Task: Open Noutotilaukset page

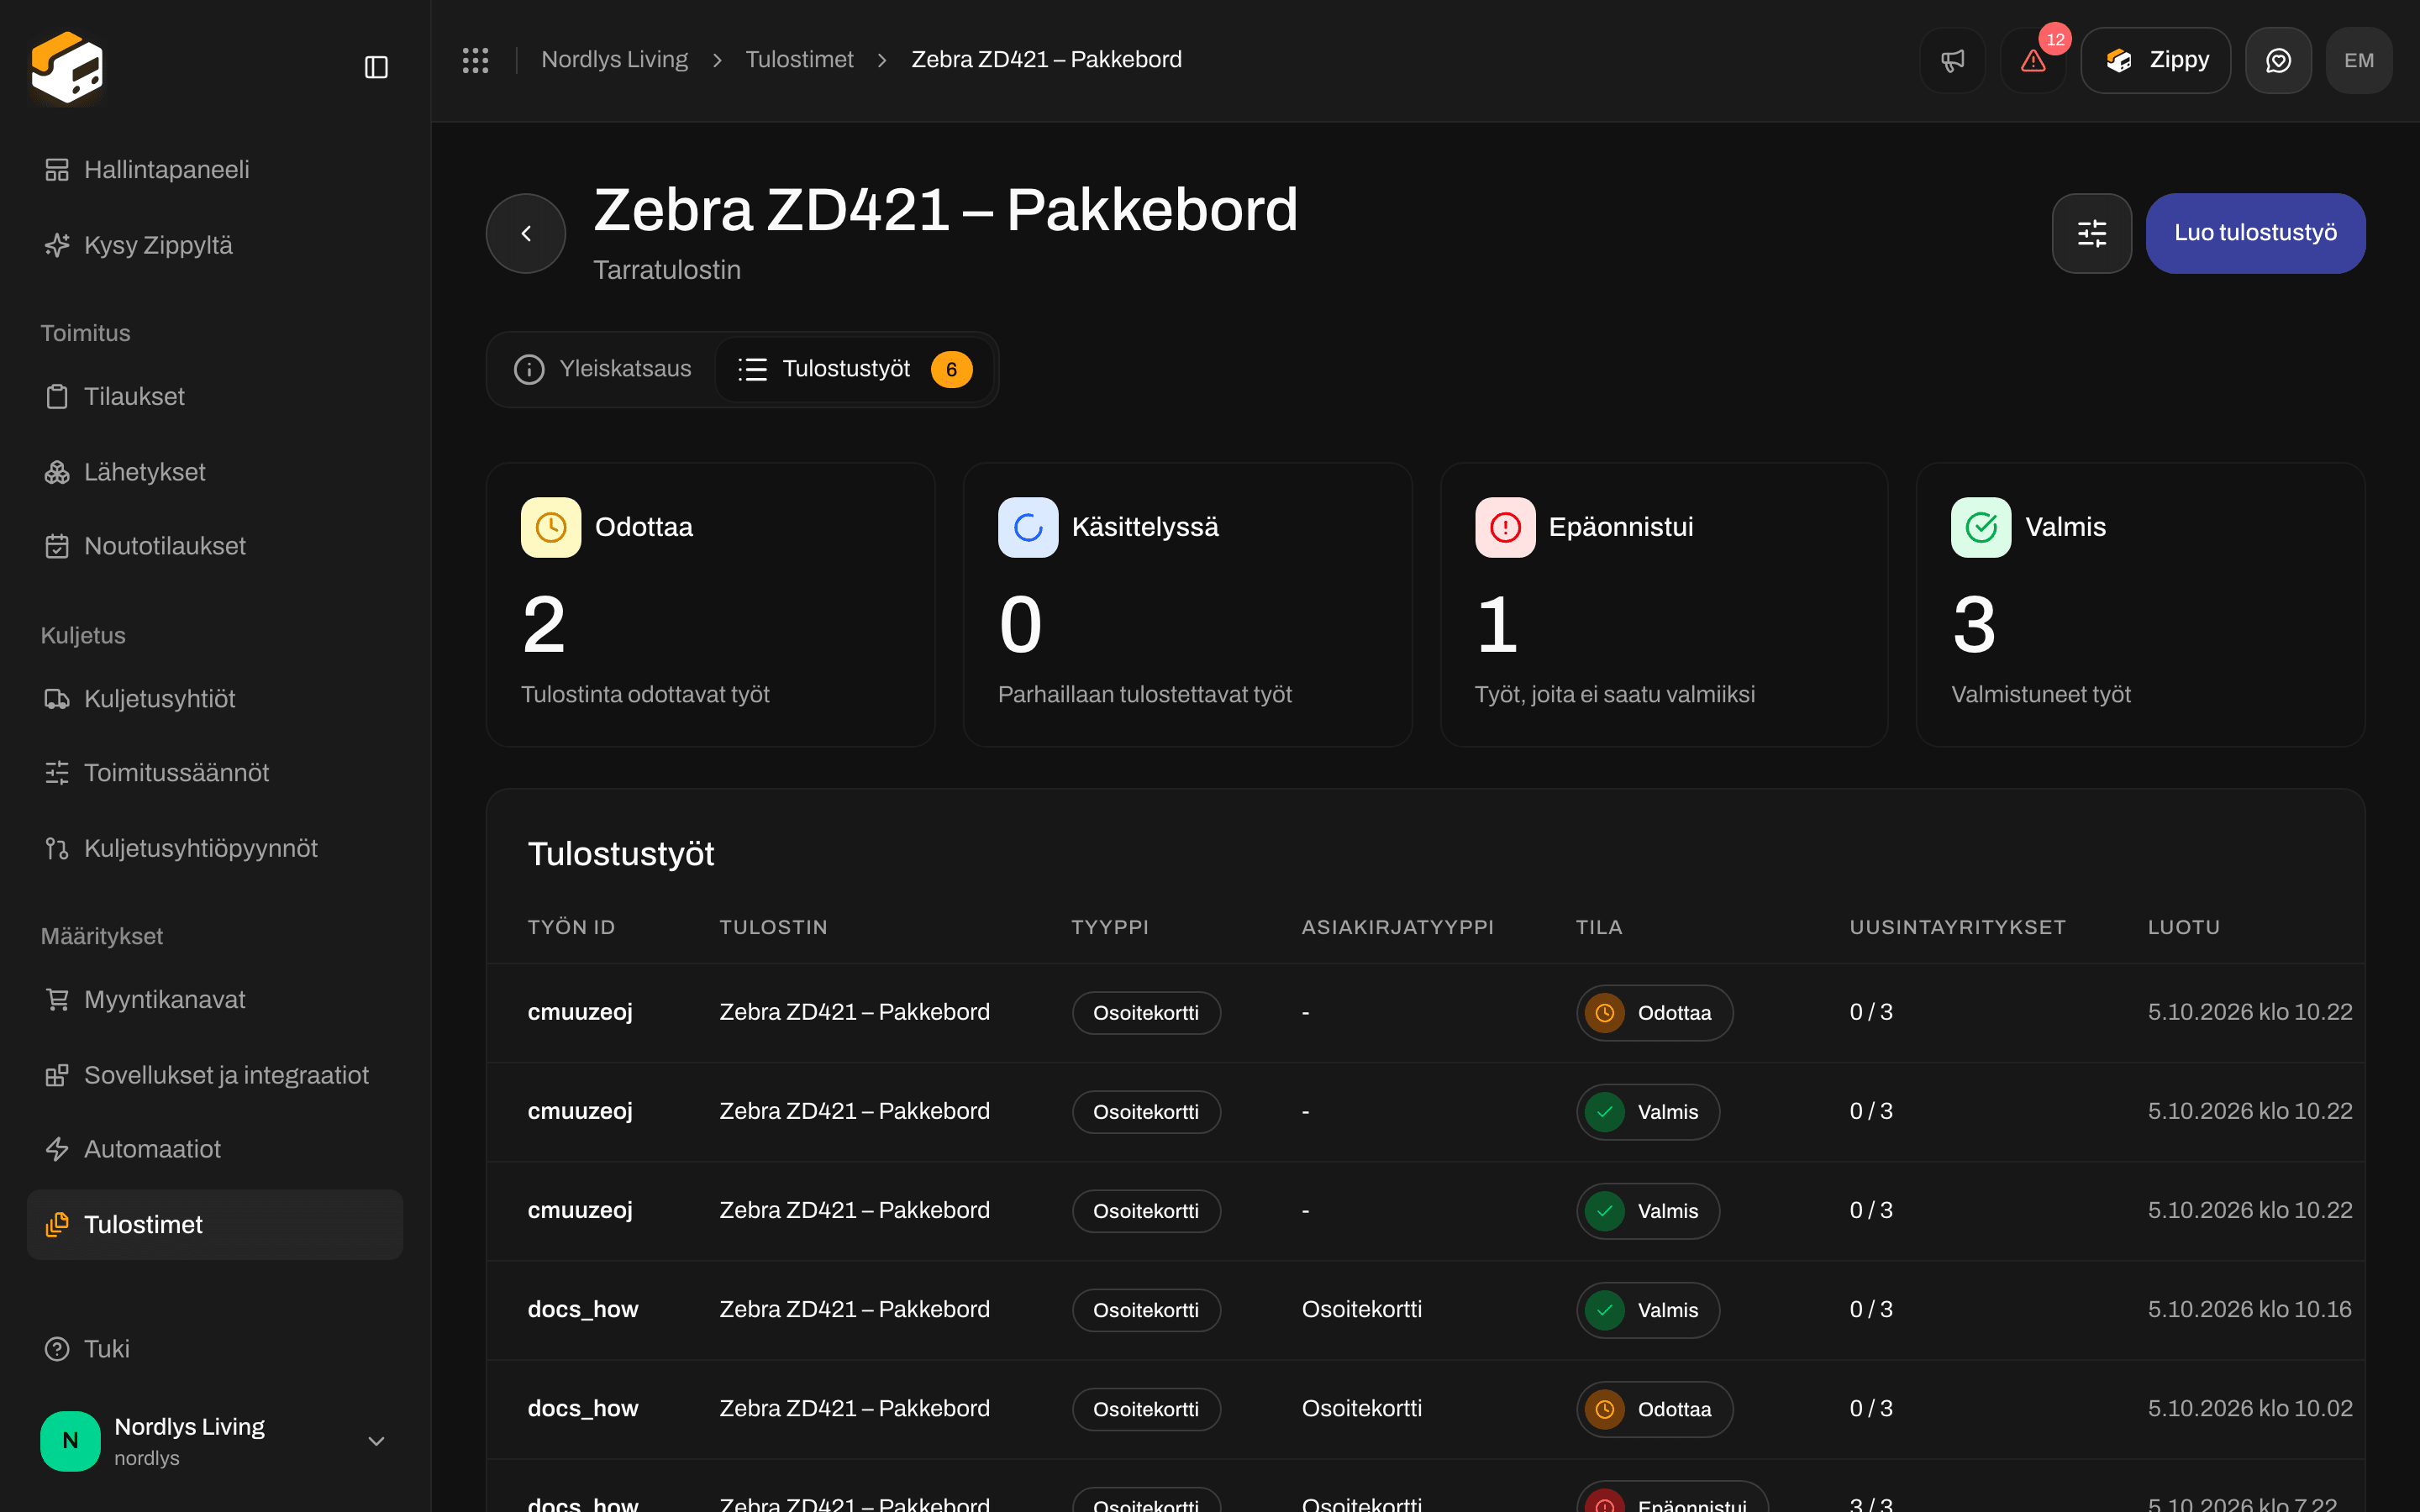Action: (x=215, y=546)
